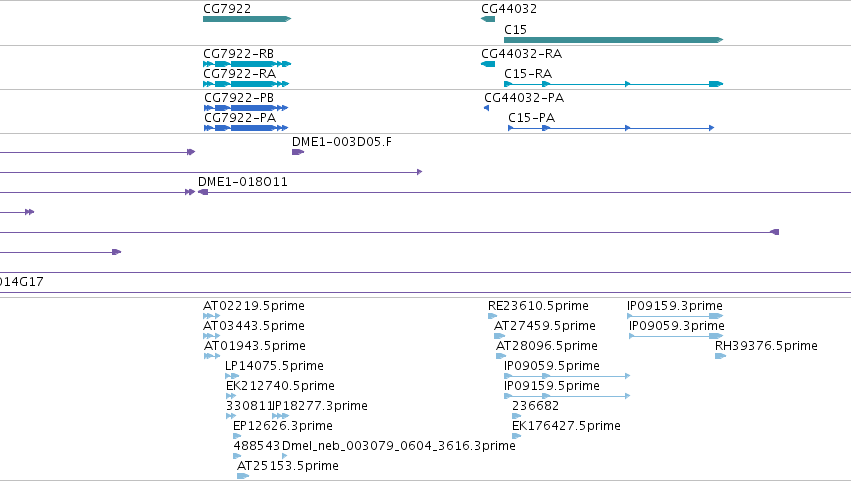Click the RH39376.5prime EST label

point(766,346)
